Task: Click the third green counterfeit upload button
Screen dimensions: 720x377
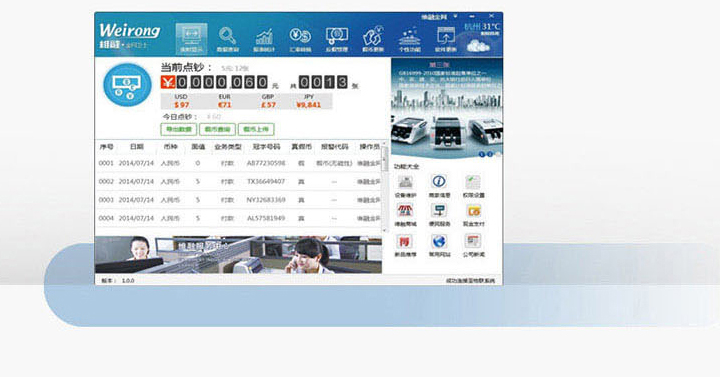Action: point(256,129)
